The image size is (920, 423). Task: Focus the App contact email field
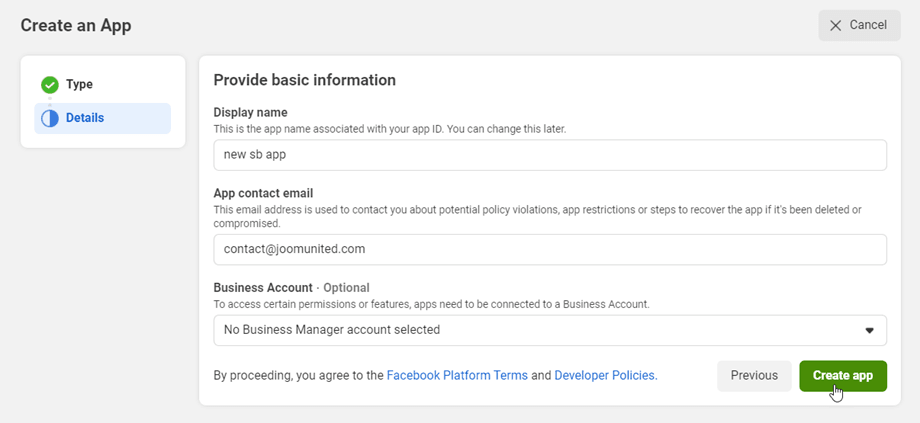coord(550,250)
